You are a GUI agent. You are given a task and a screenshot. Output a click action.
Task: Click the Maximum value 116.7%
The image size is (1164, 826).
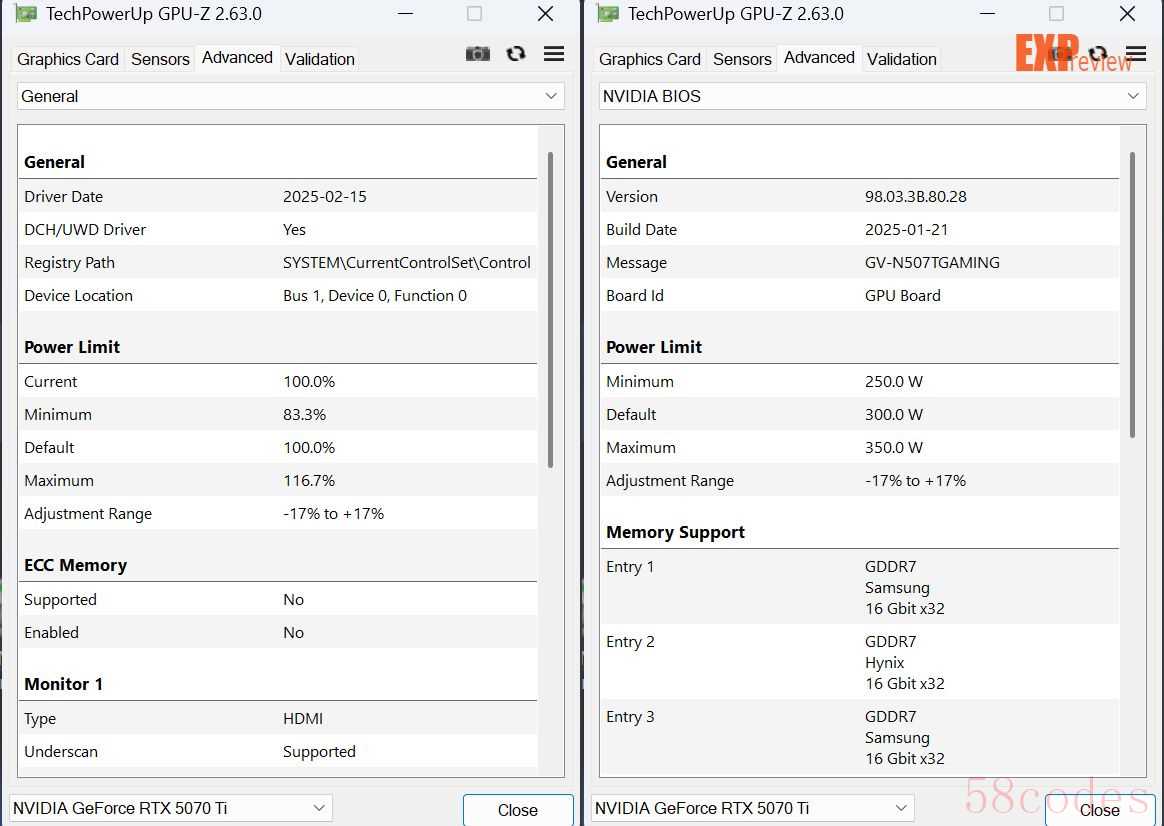[x=309, y=481]
